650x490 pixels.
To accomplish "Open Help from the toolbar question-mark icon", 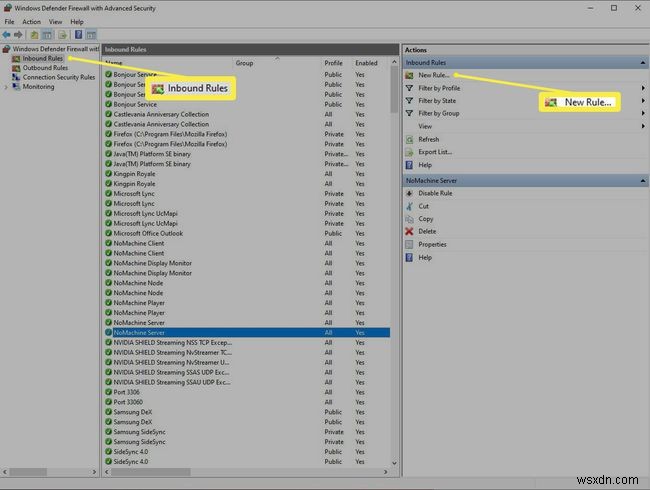I will [x=78, y=35].
